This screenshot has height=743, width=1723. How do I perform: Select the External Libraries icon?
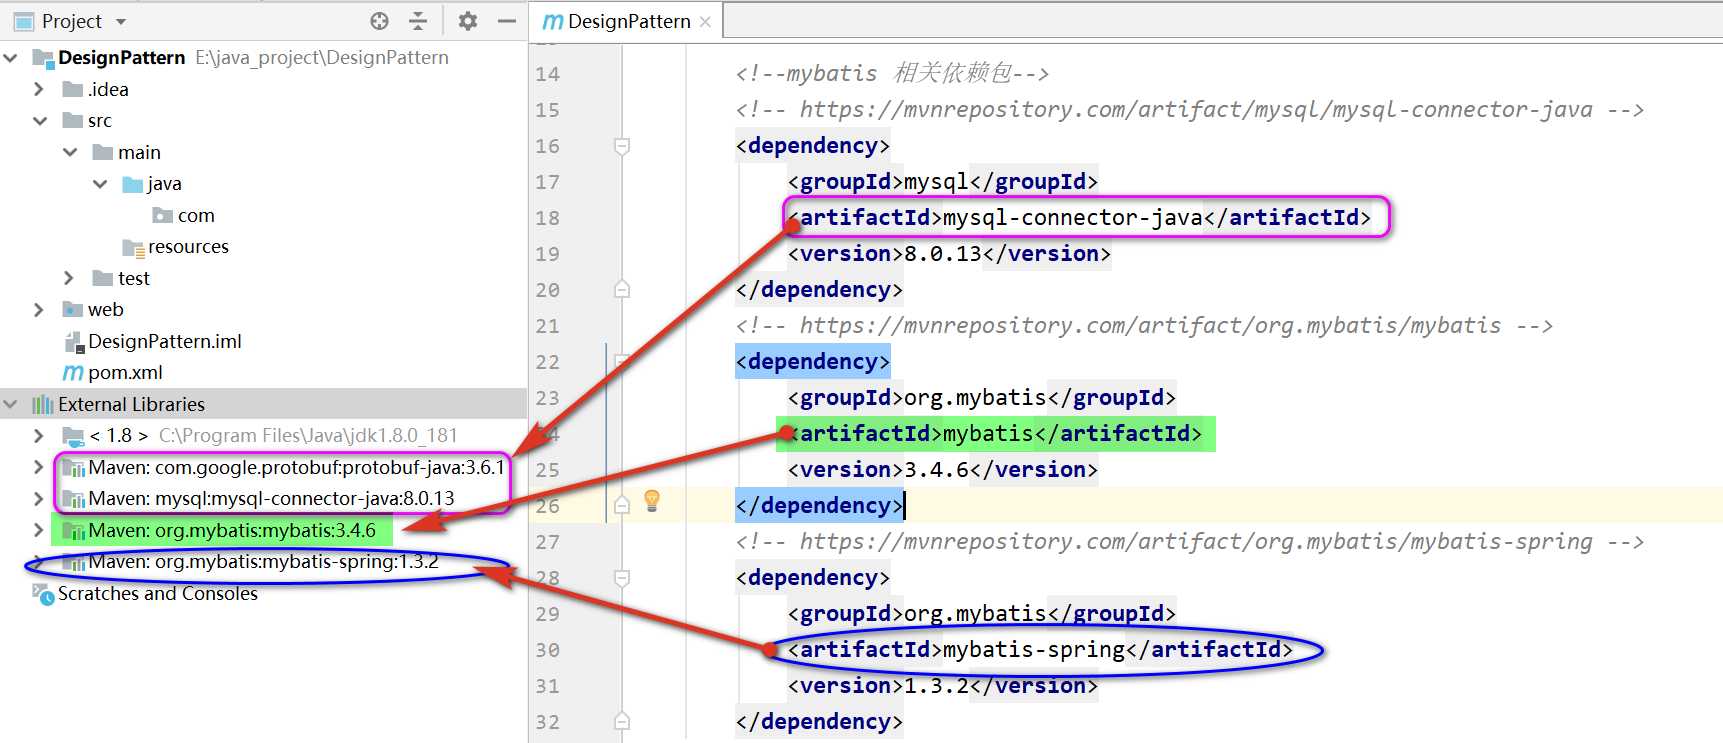tap(43, 404)
